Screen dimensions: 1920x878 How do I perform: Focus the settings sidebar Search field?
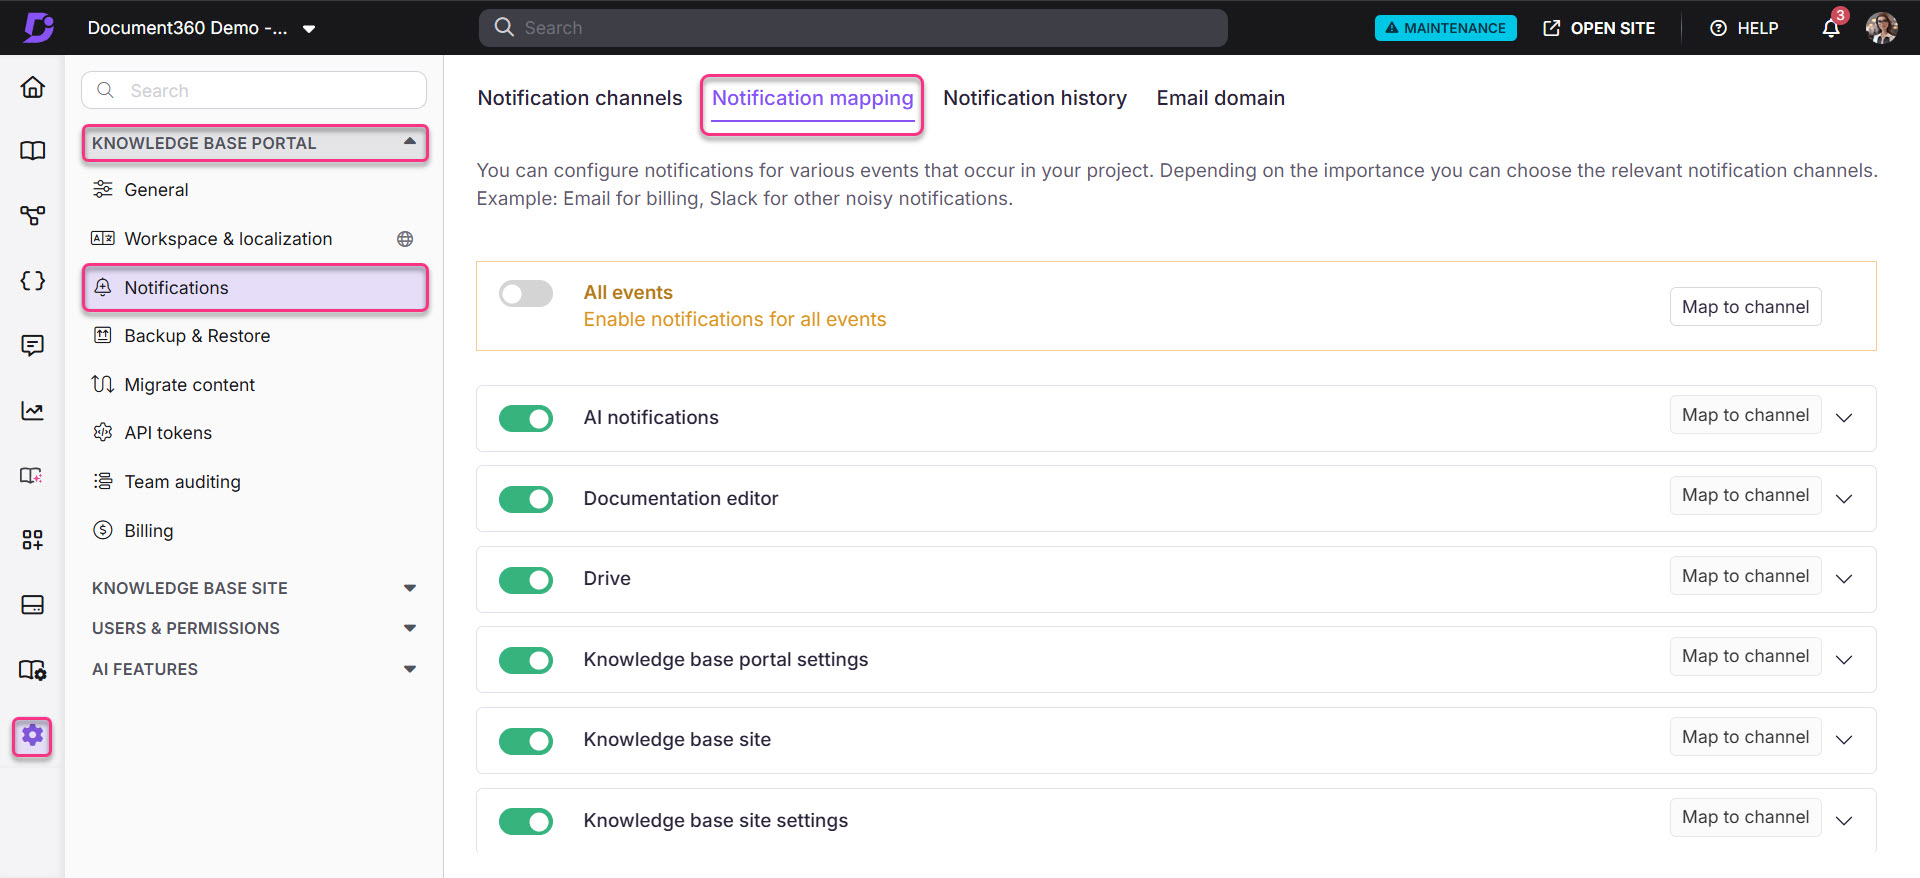pyautogui.click(x=254, y=90)
